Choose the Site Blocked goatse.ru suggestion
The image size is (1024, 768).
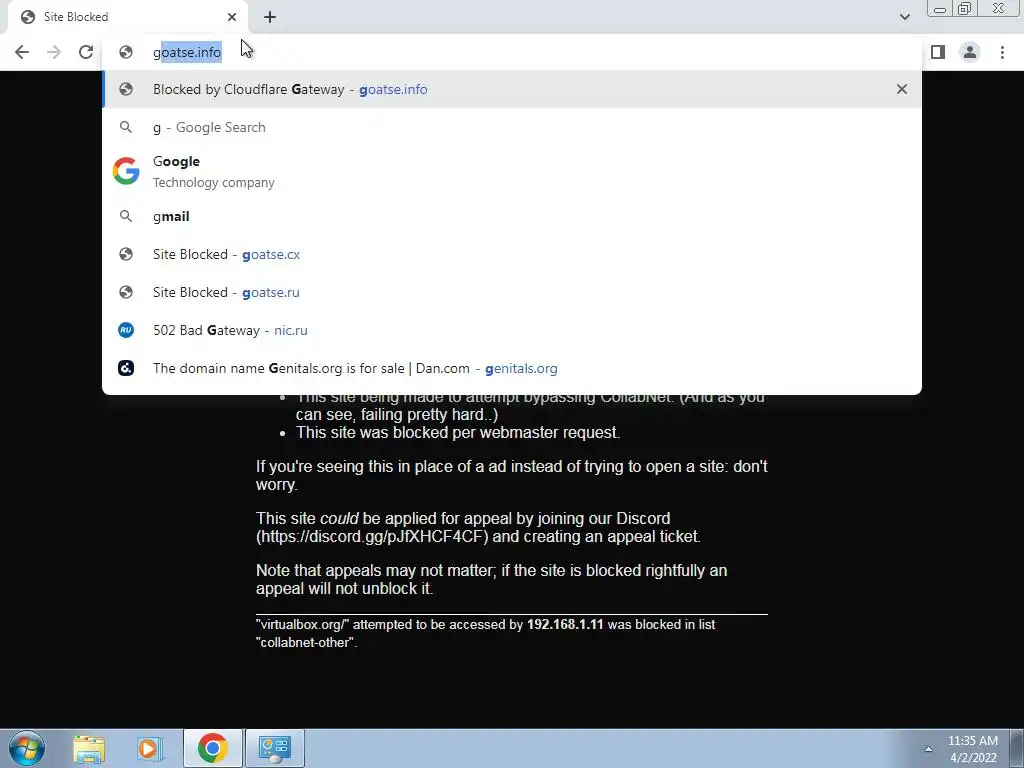[x=512, y=292]
